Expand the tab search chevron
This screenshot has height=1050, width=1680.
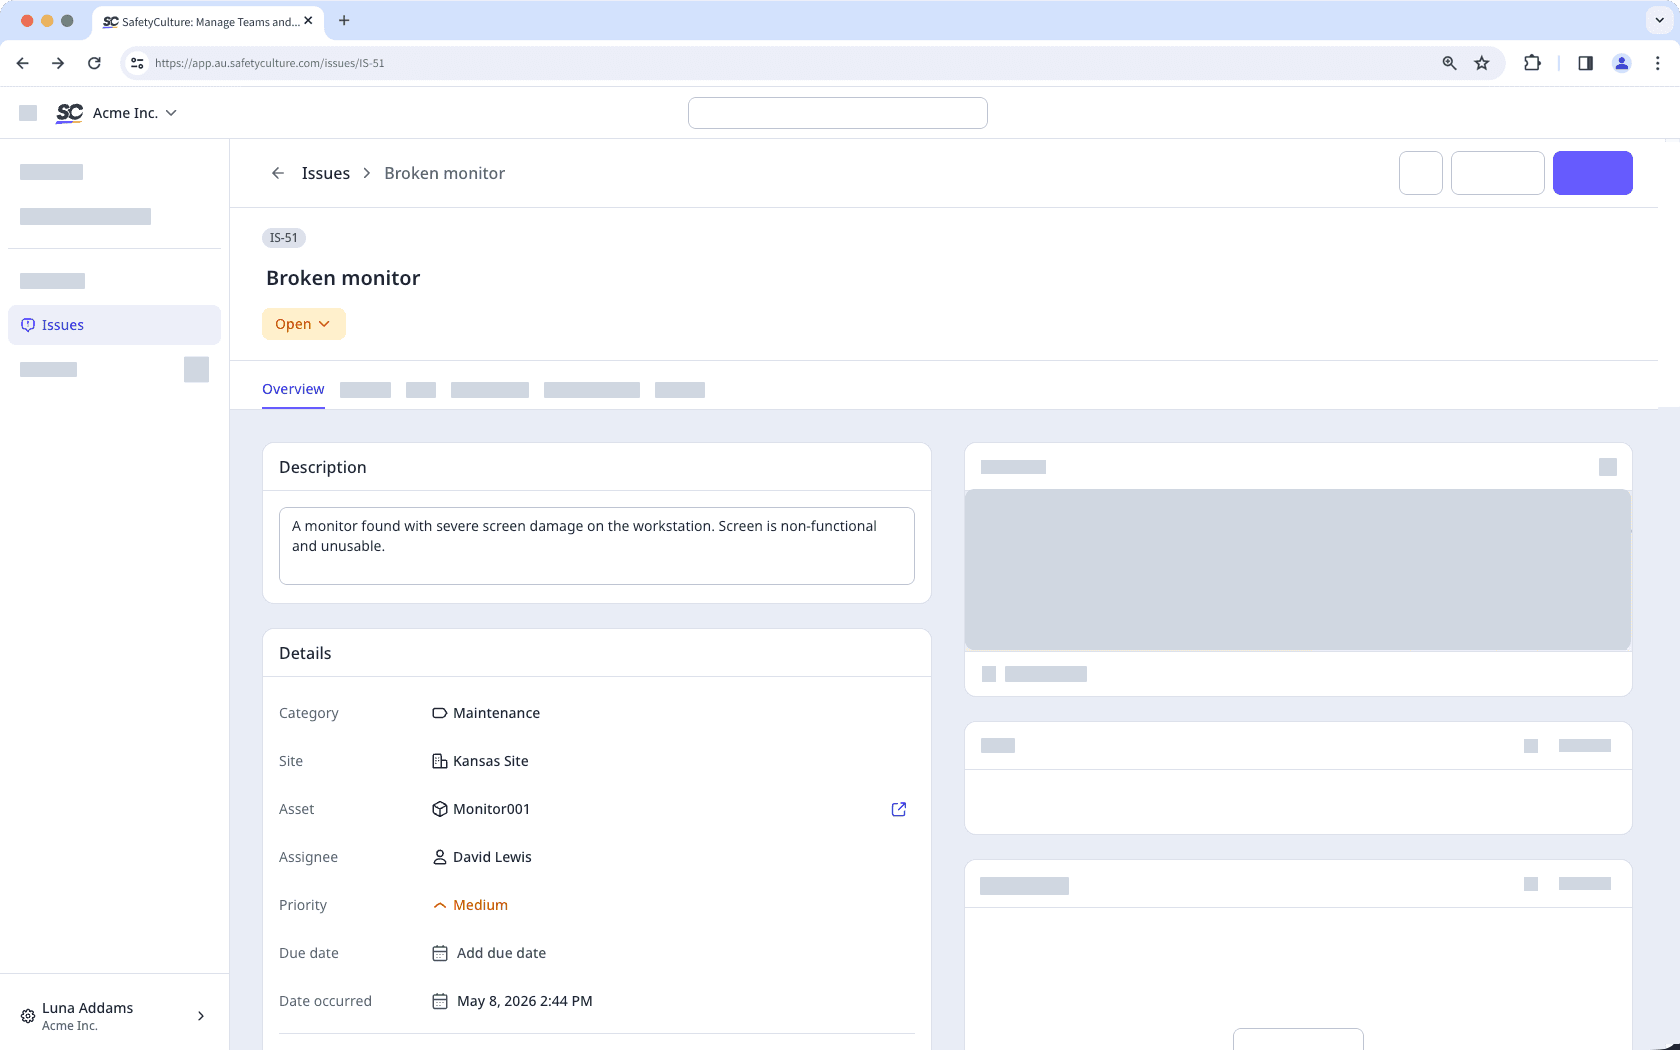1659,20
